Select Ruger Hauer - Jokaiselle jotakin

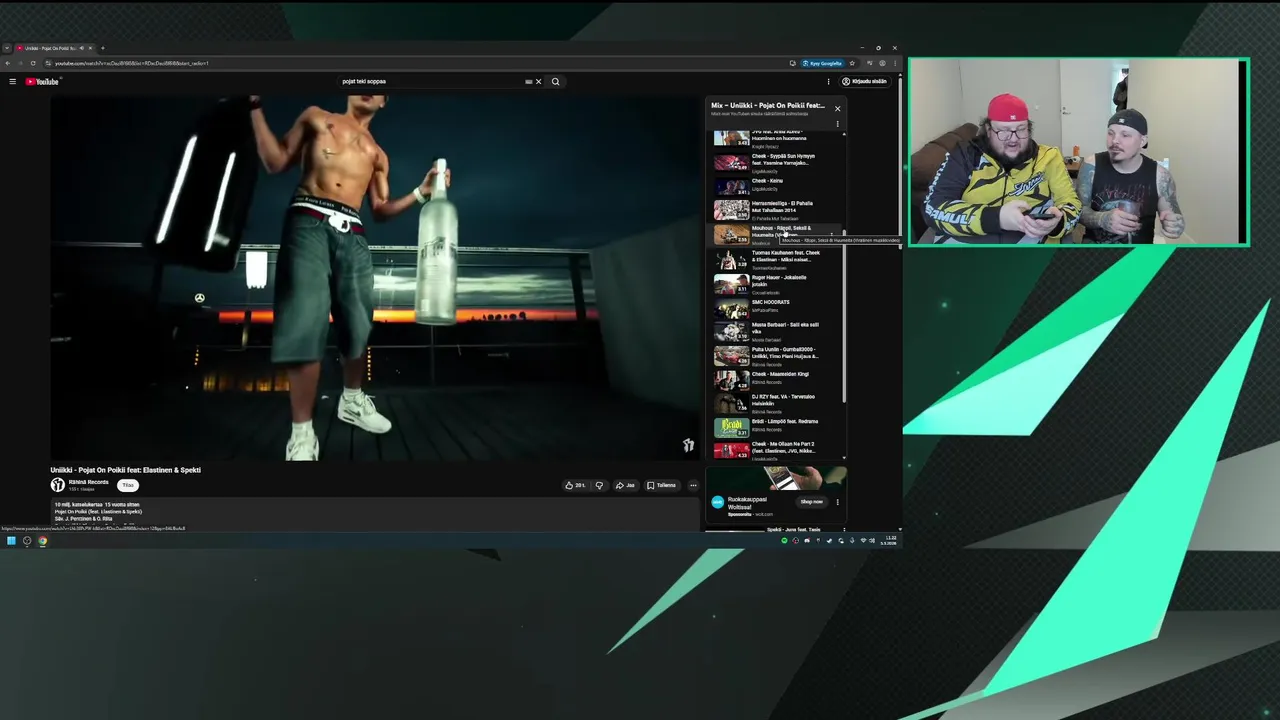[775, 284]
